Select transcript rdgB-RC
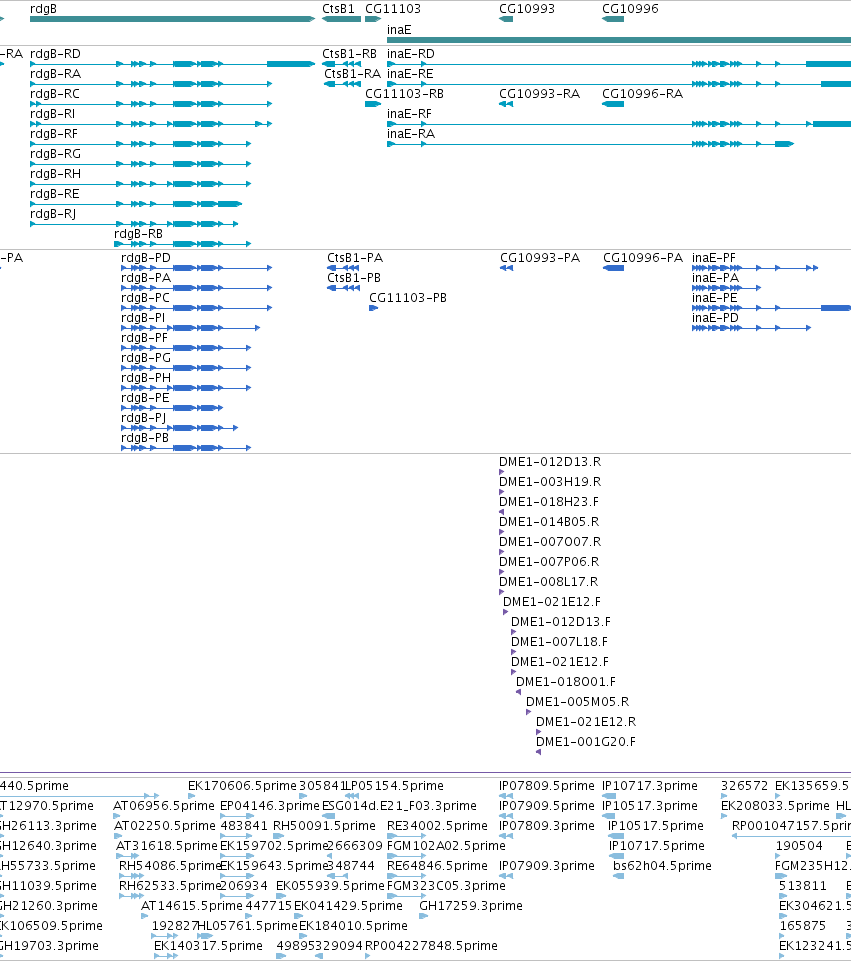Screen dimensions: 851x961 (x=55, y=94)
